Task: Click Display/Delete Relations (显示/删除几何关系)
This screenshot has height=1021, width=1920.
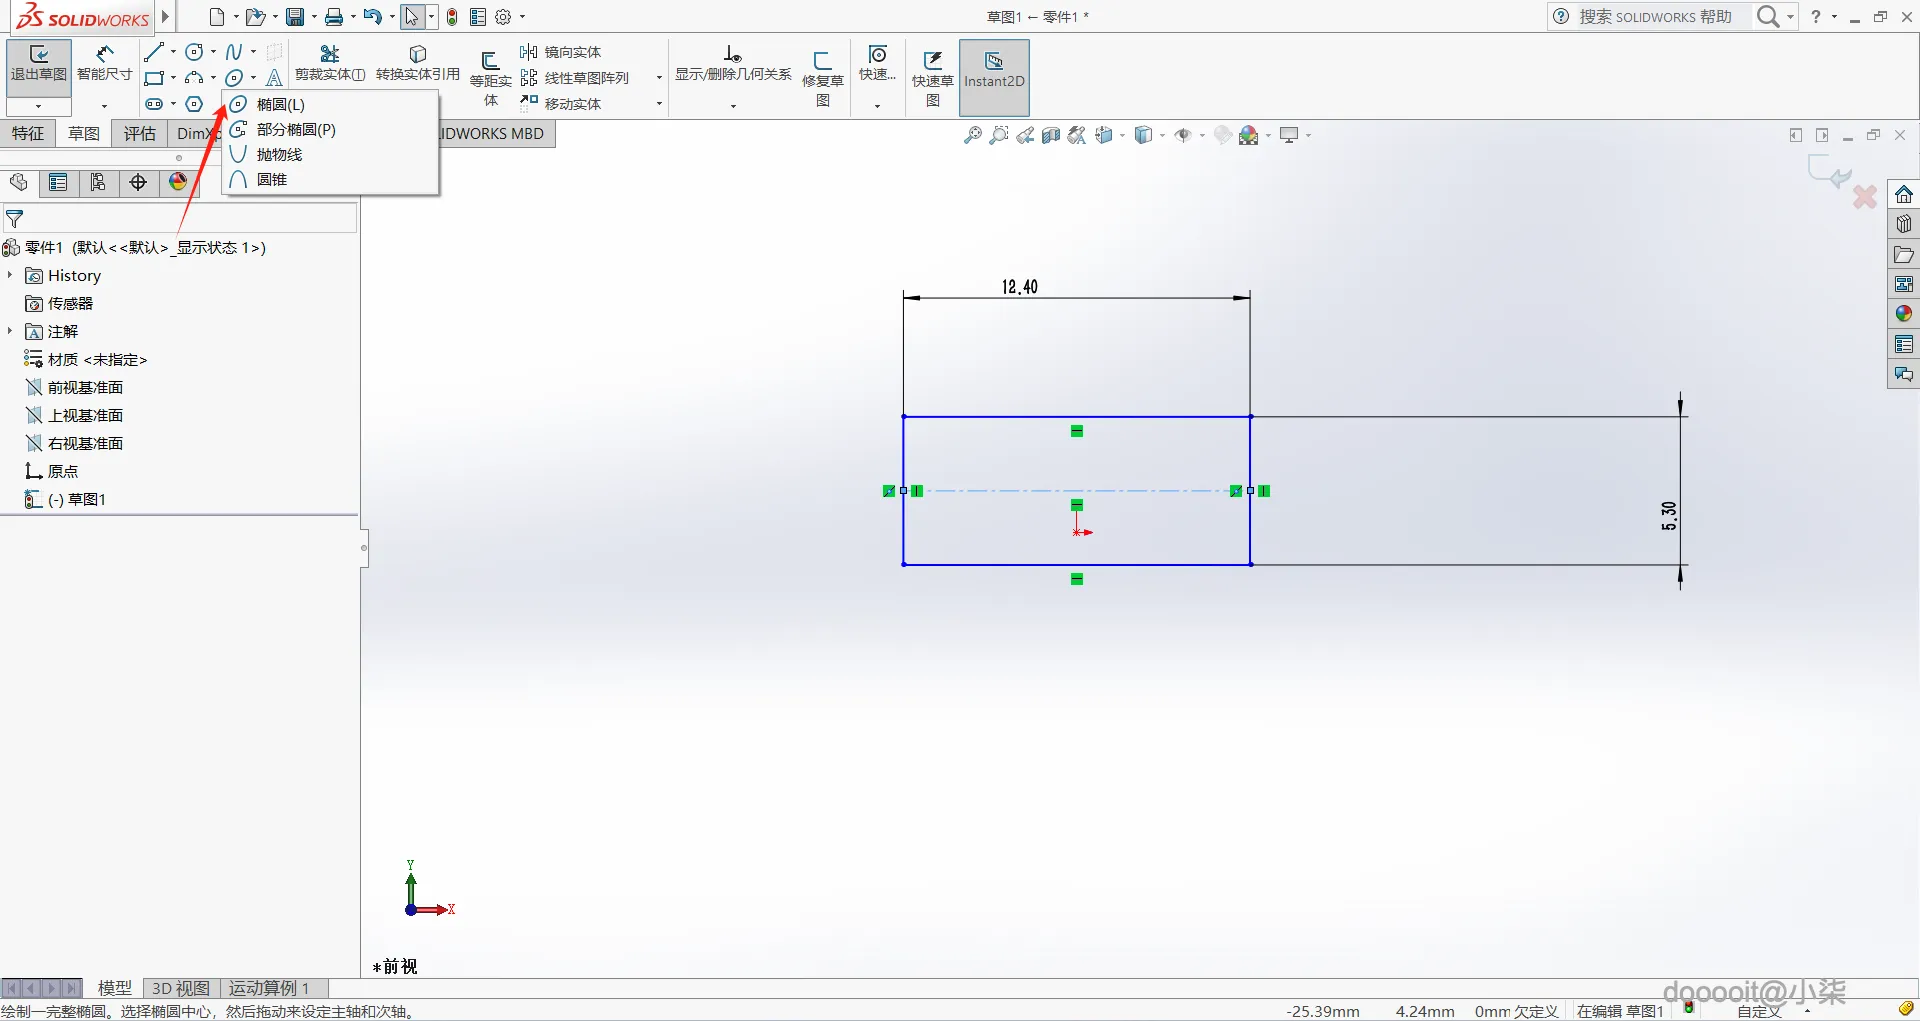Action: click(x=733, y=63)
